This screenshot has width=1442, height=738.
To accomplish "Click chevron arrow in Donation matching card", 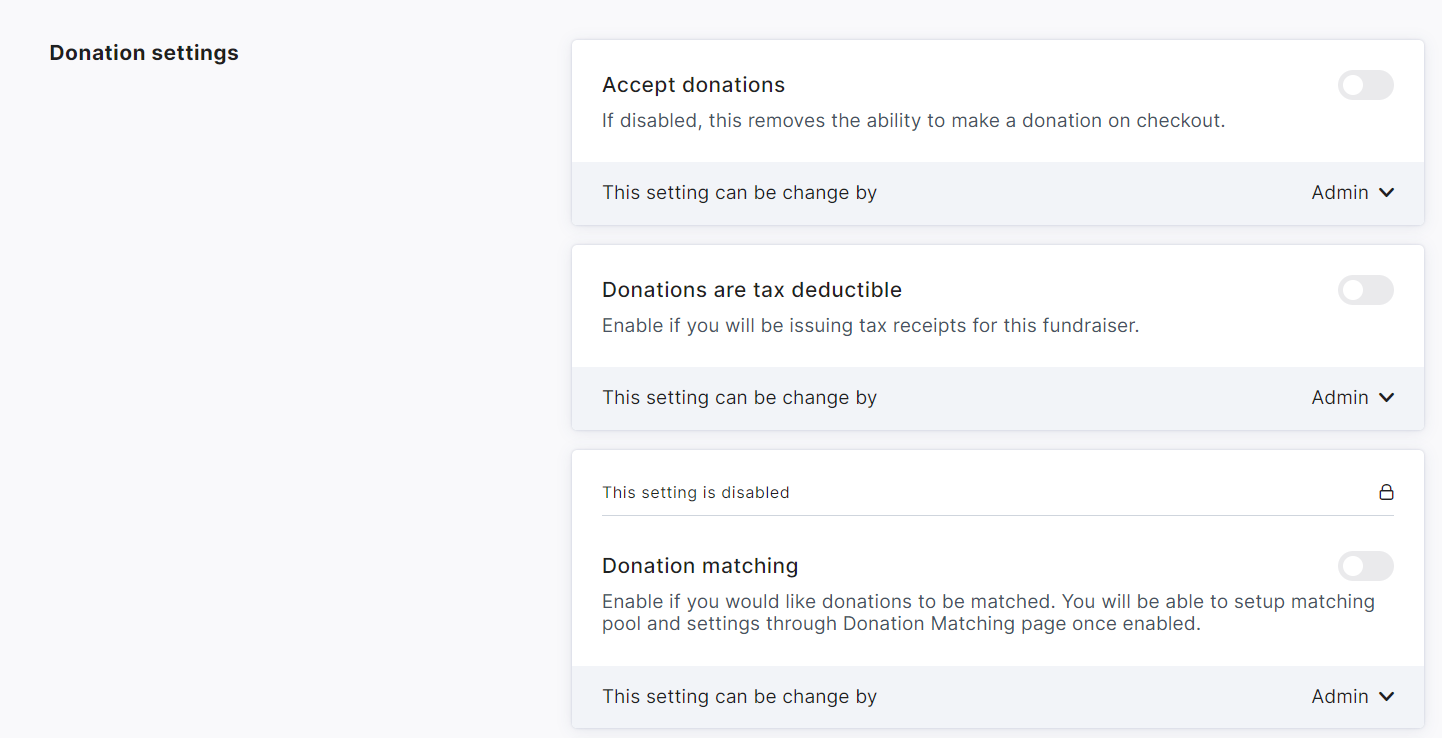I will click(1386, 697).
